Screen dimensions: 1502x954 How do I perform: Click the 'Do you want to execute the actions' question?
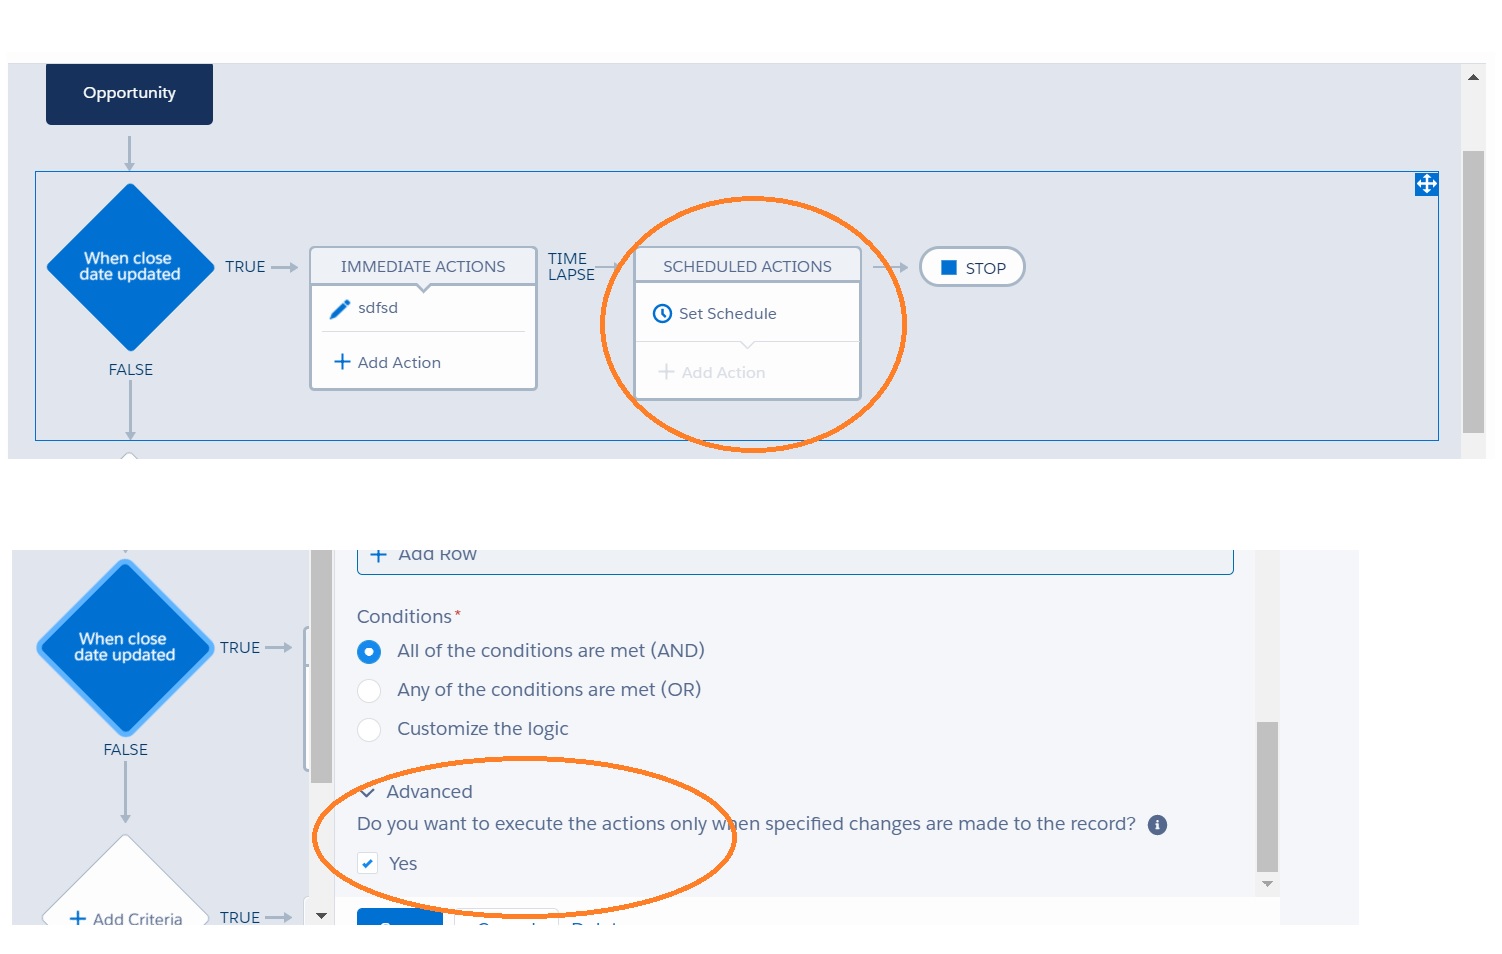pyautogui.click(x=746, y=824)
